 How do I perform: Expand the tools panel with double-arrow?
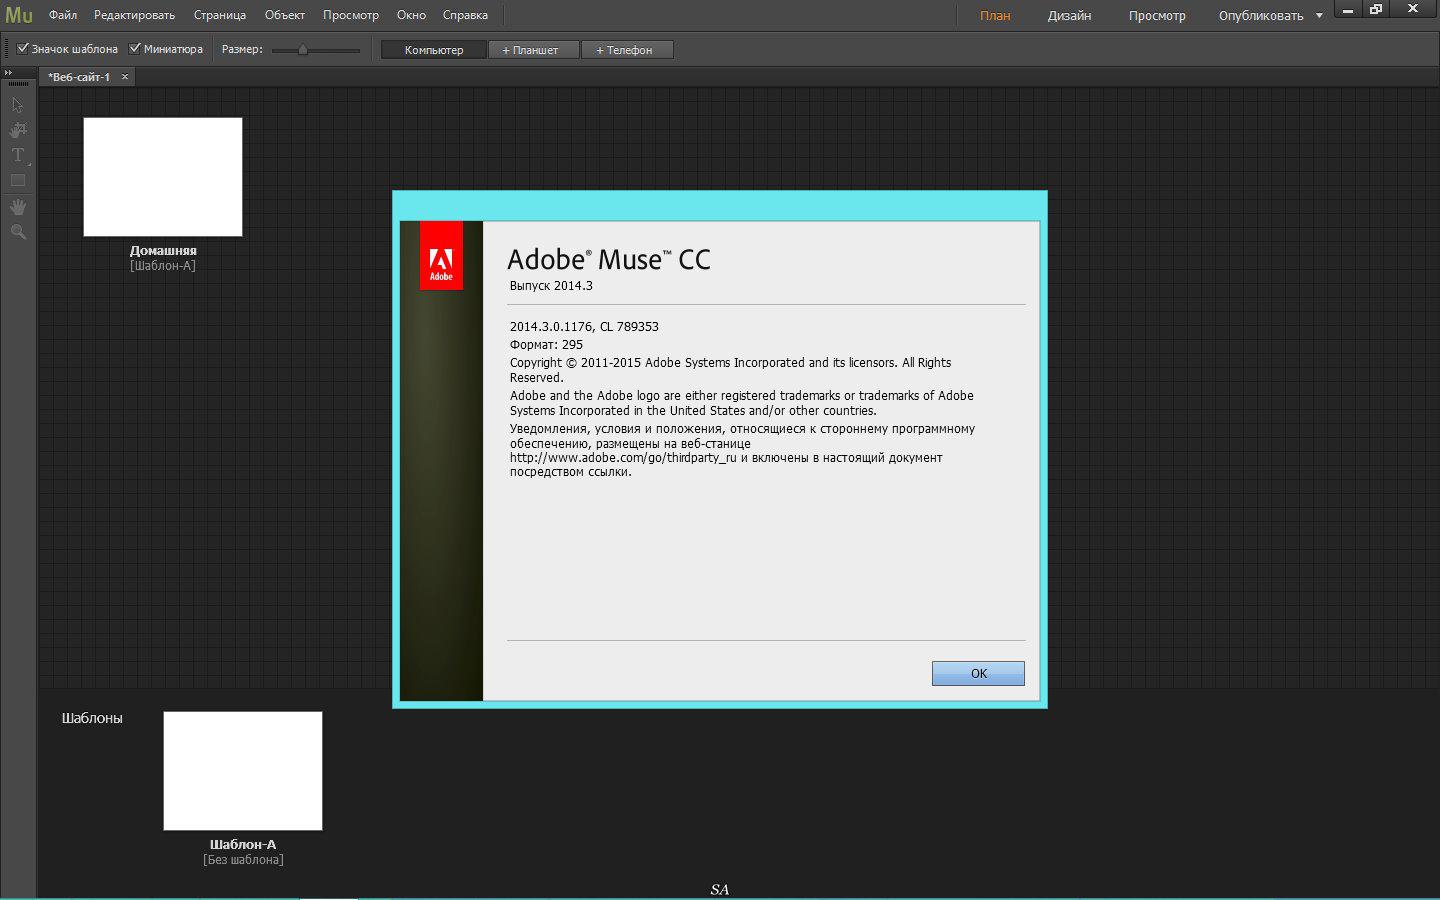click(x=8, y=72)
